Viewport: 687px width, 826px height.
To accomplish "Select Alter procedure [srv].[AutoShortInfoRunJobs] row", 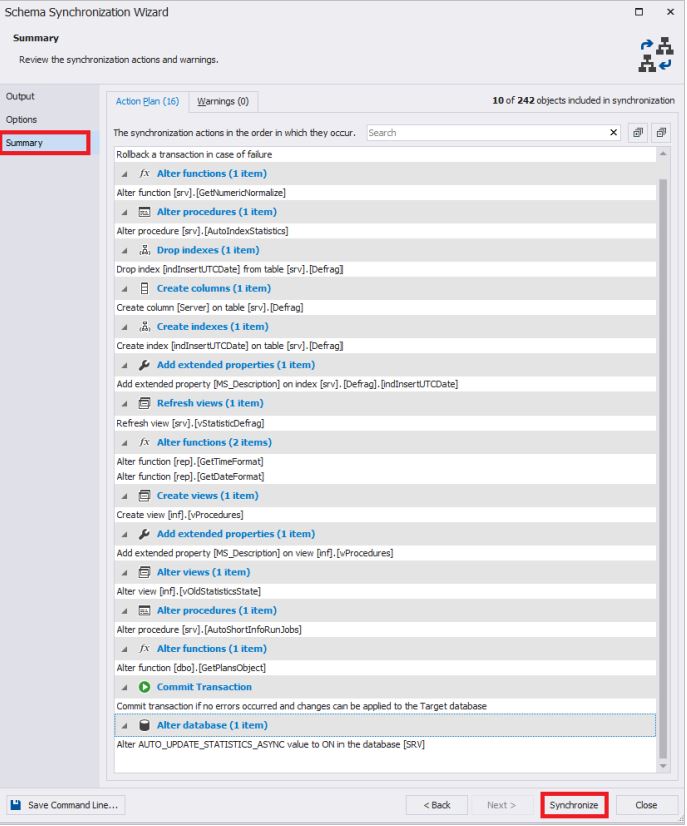I will coord(385,630).
